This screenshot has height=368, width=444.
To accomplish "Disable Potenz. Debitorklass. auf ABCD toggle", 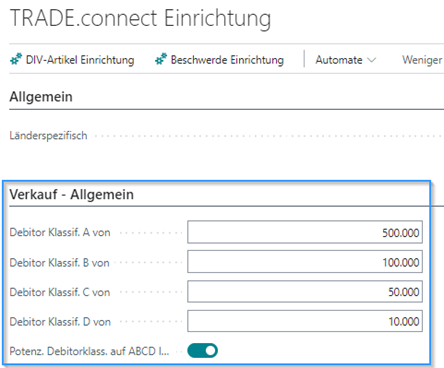I will pos(202,351).
